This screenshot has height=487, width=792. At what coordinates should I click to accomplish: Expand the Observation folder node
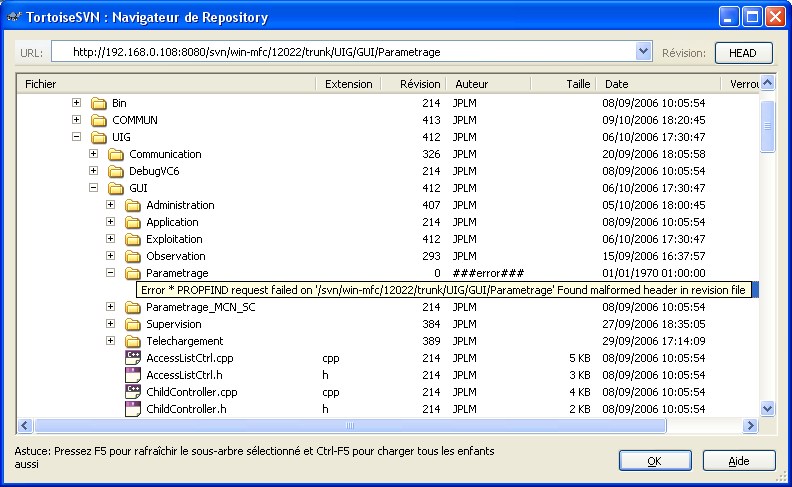111,256
